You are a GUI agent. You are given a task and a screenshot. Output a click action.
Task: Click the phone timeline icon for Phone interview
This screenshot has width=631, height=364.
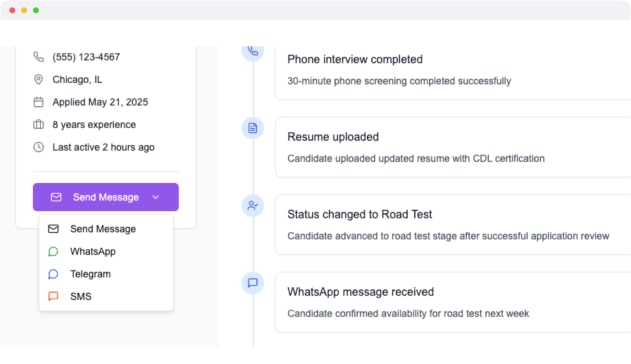click(253, 51)
